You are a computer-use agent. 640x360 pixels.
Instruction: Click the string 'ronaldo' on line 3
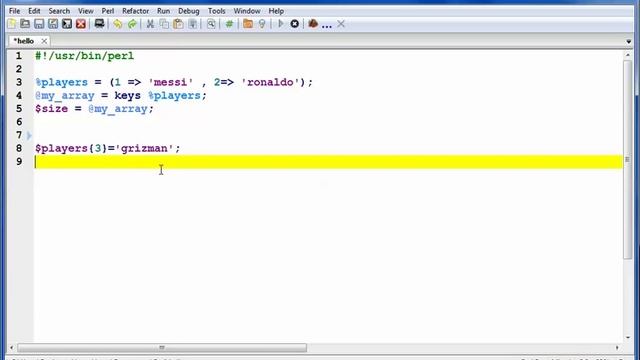click(x=270, y=82)
